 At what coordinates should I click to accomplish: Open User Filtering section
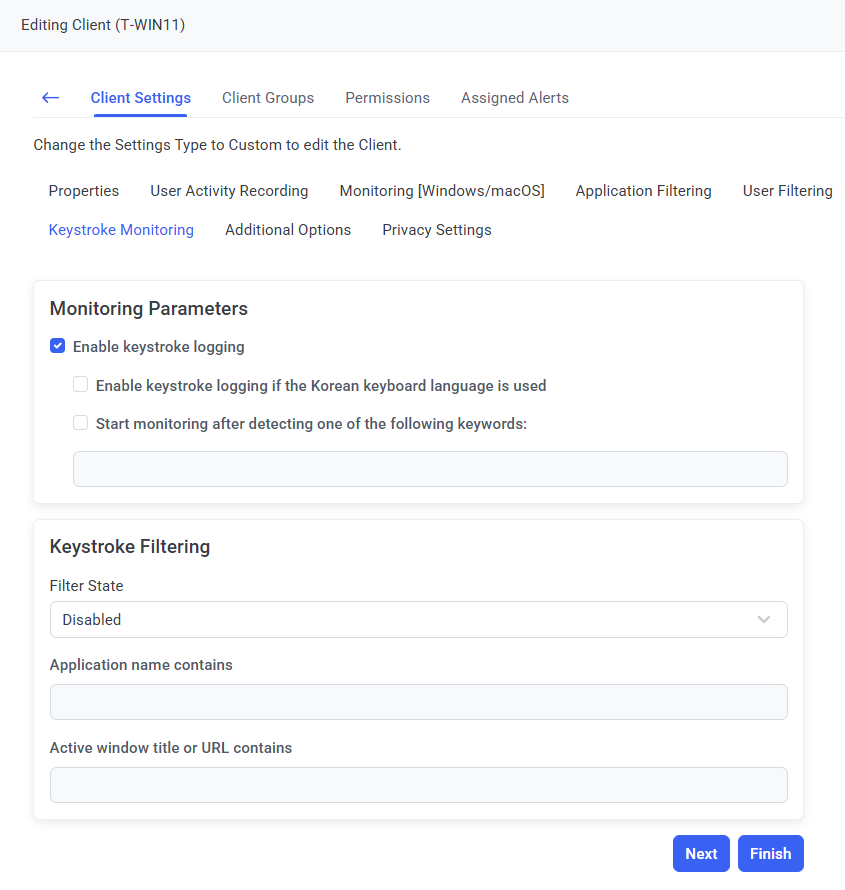pos(787,191)
